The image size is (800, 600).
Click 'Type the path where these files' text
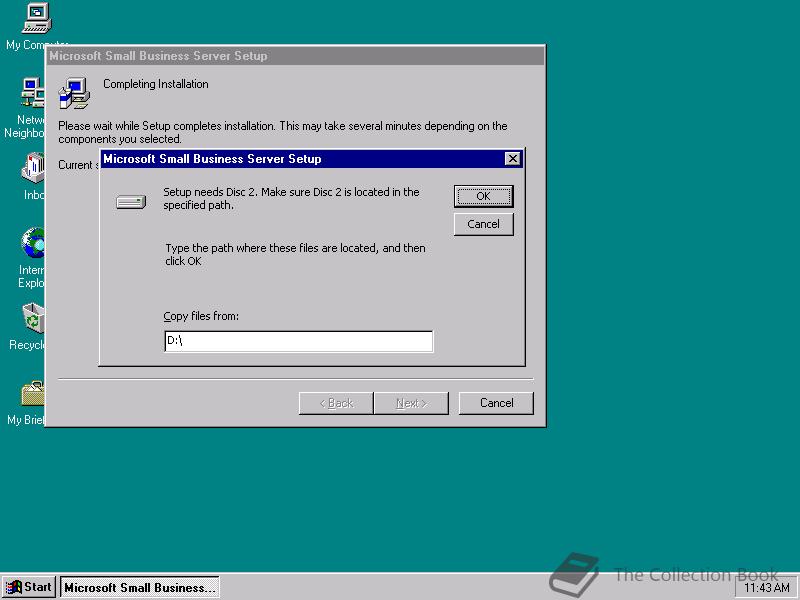[295, 254]
